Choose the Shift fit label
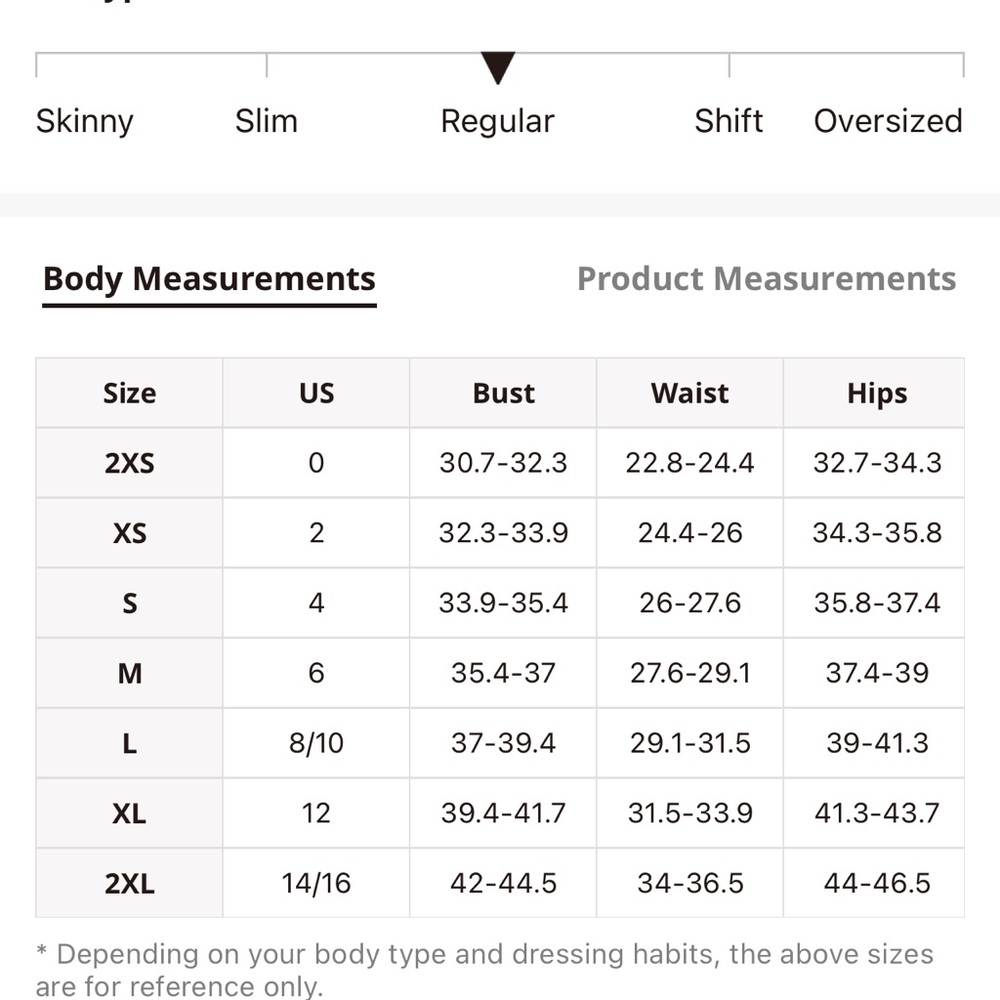 tap(728, 121)
